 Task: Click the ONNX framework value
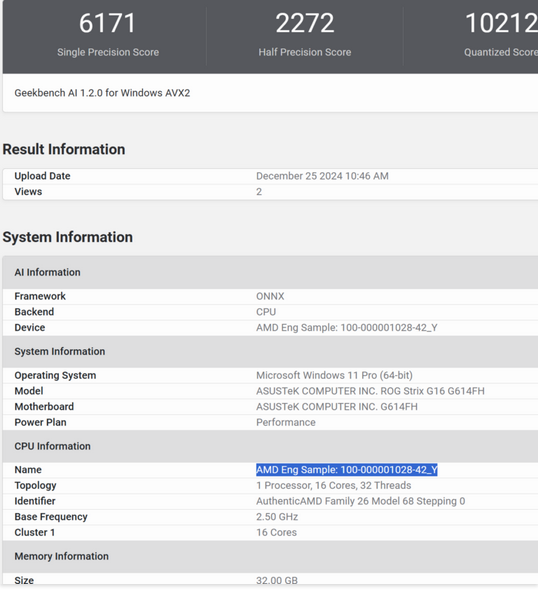(x=270, y=296)
